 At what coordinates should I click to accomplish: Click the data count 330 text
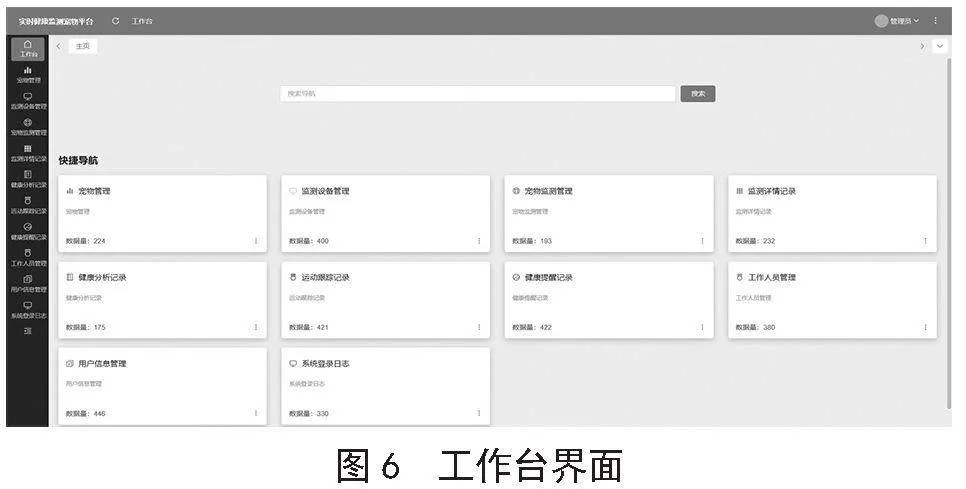(x=323, y=413)
